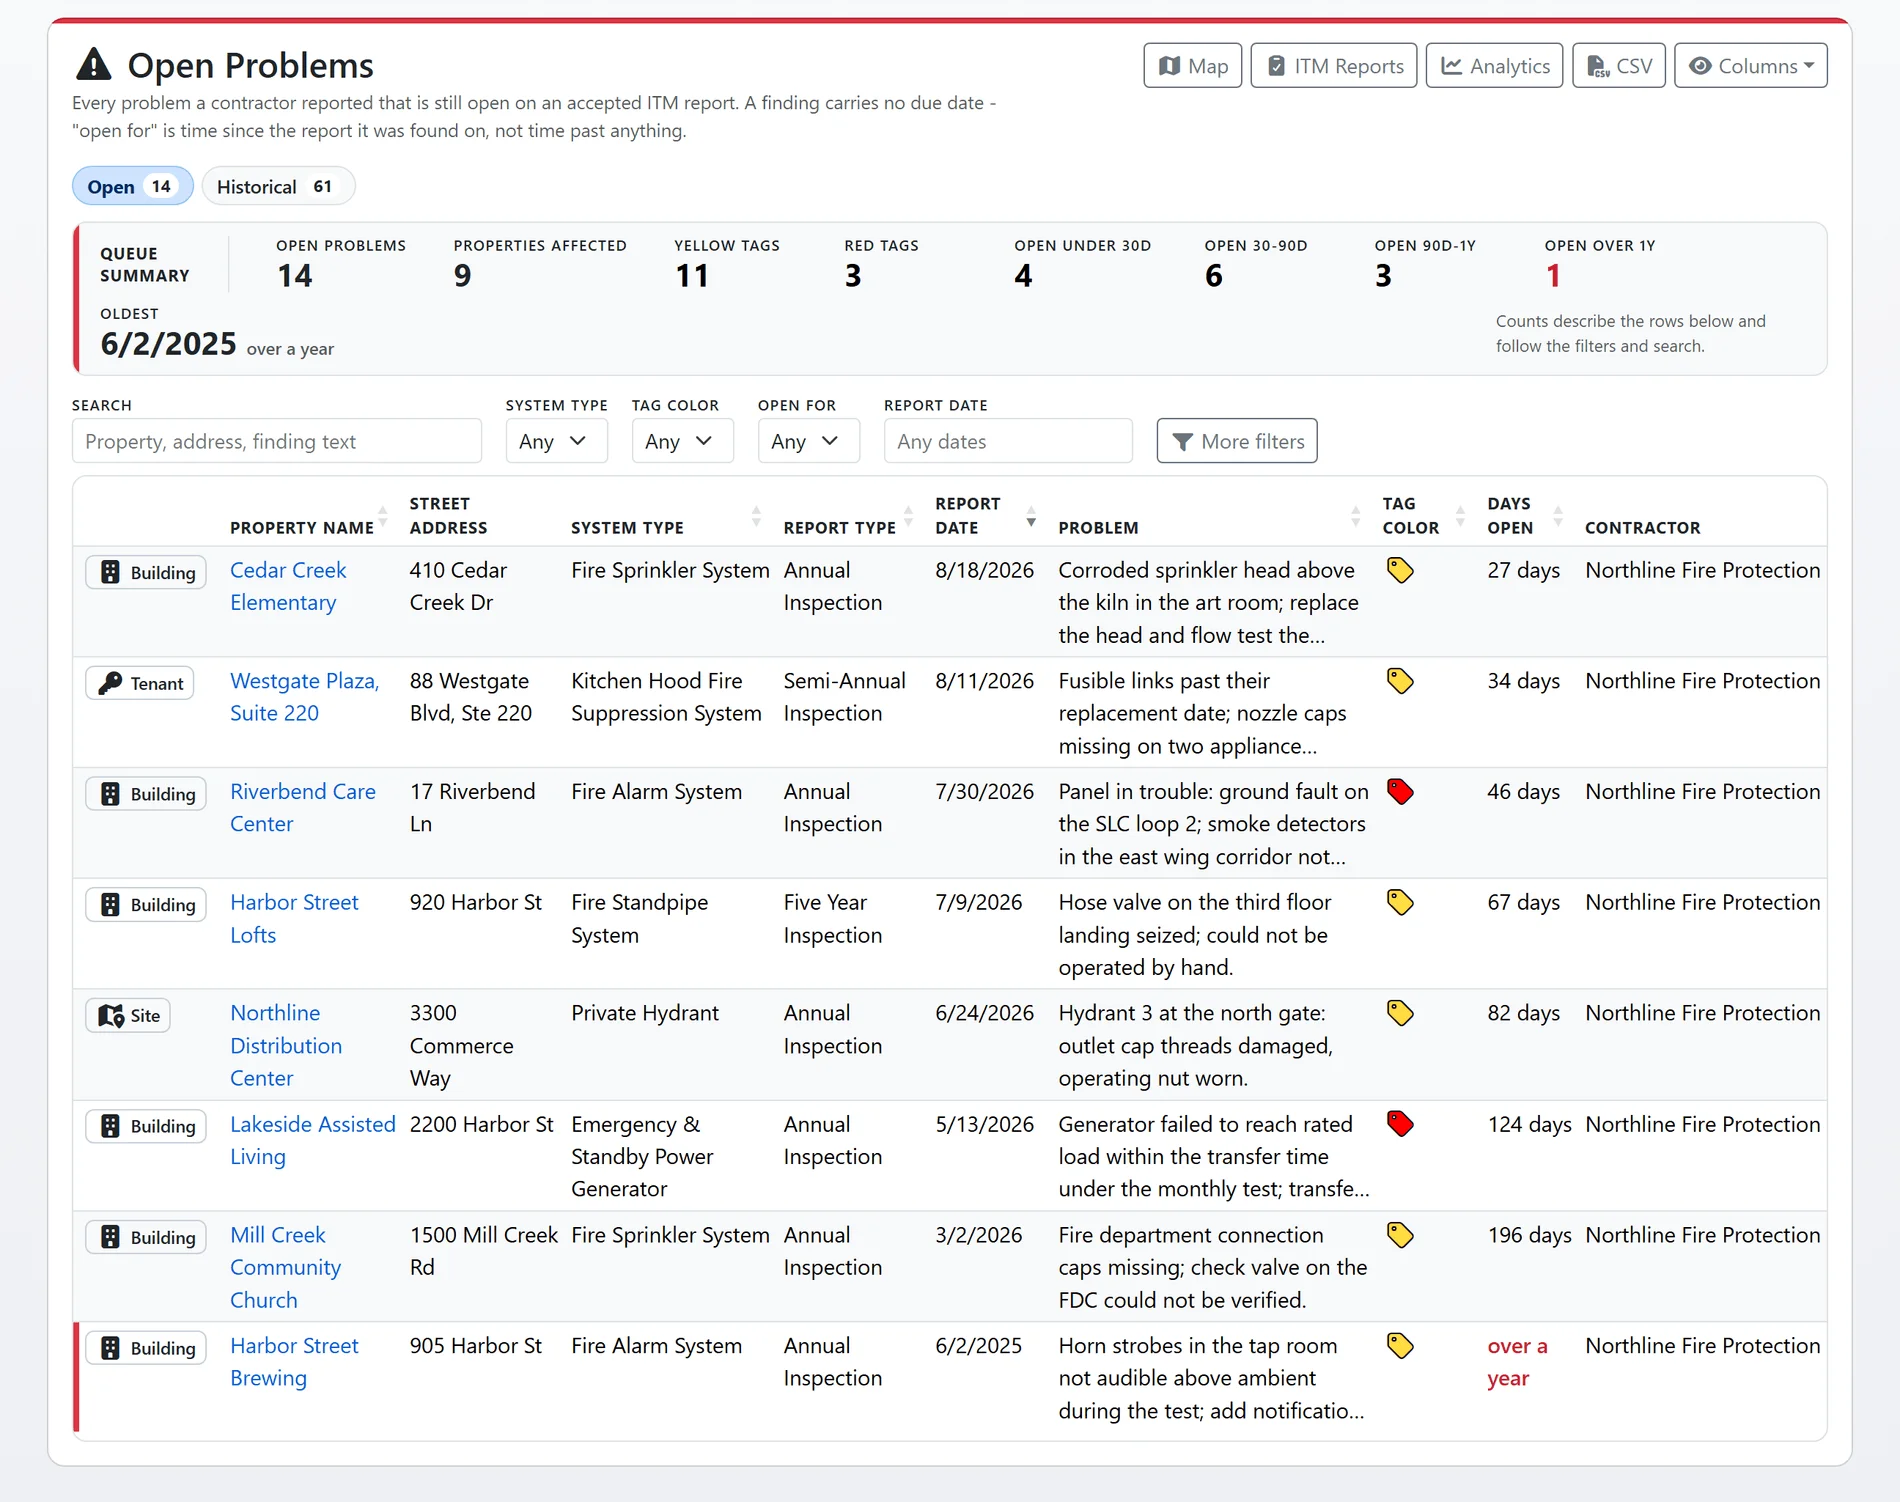
Task: Click red tag icon for Lakeside Assisted Living
Action: 1400,1124
